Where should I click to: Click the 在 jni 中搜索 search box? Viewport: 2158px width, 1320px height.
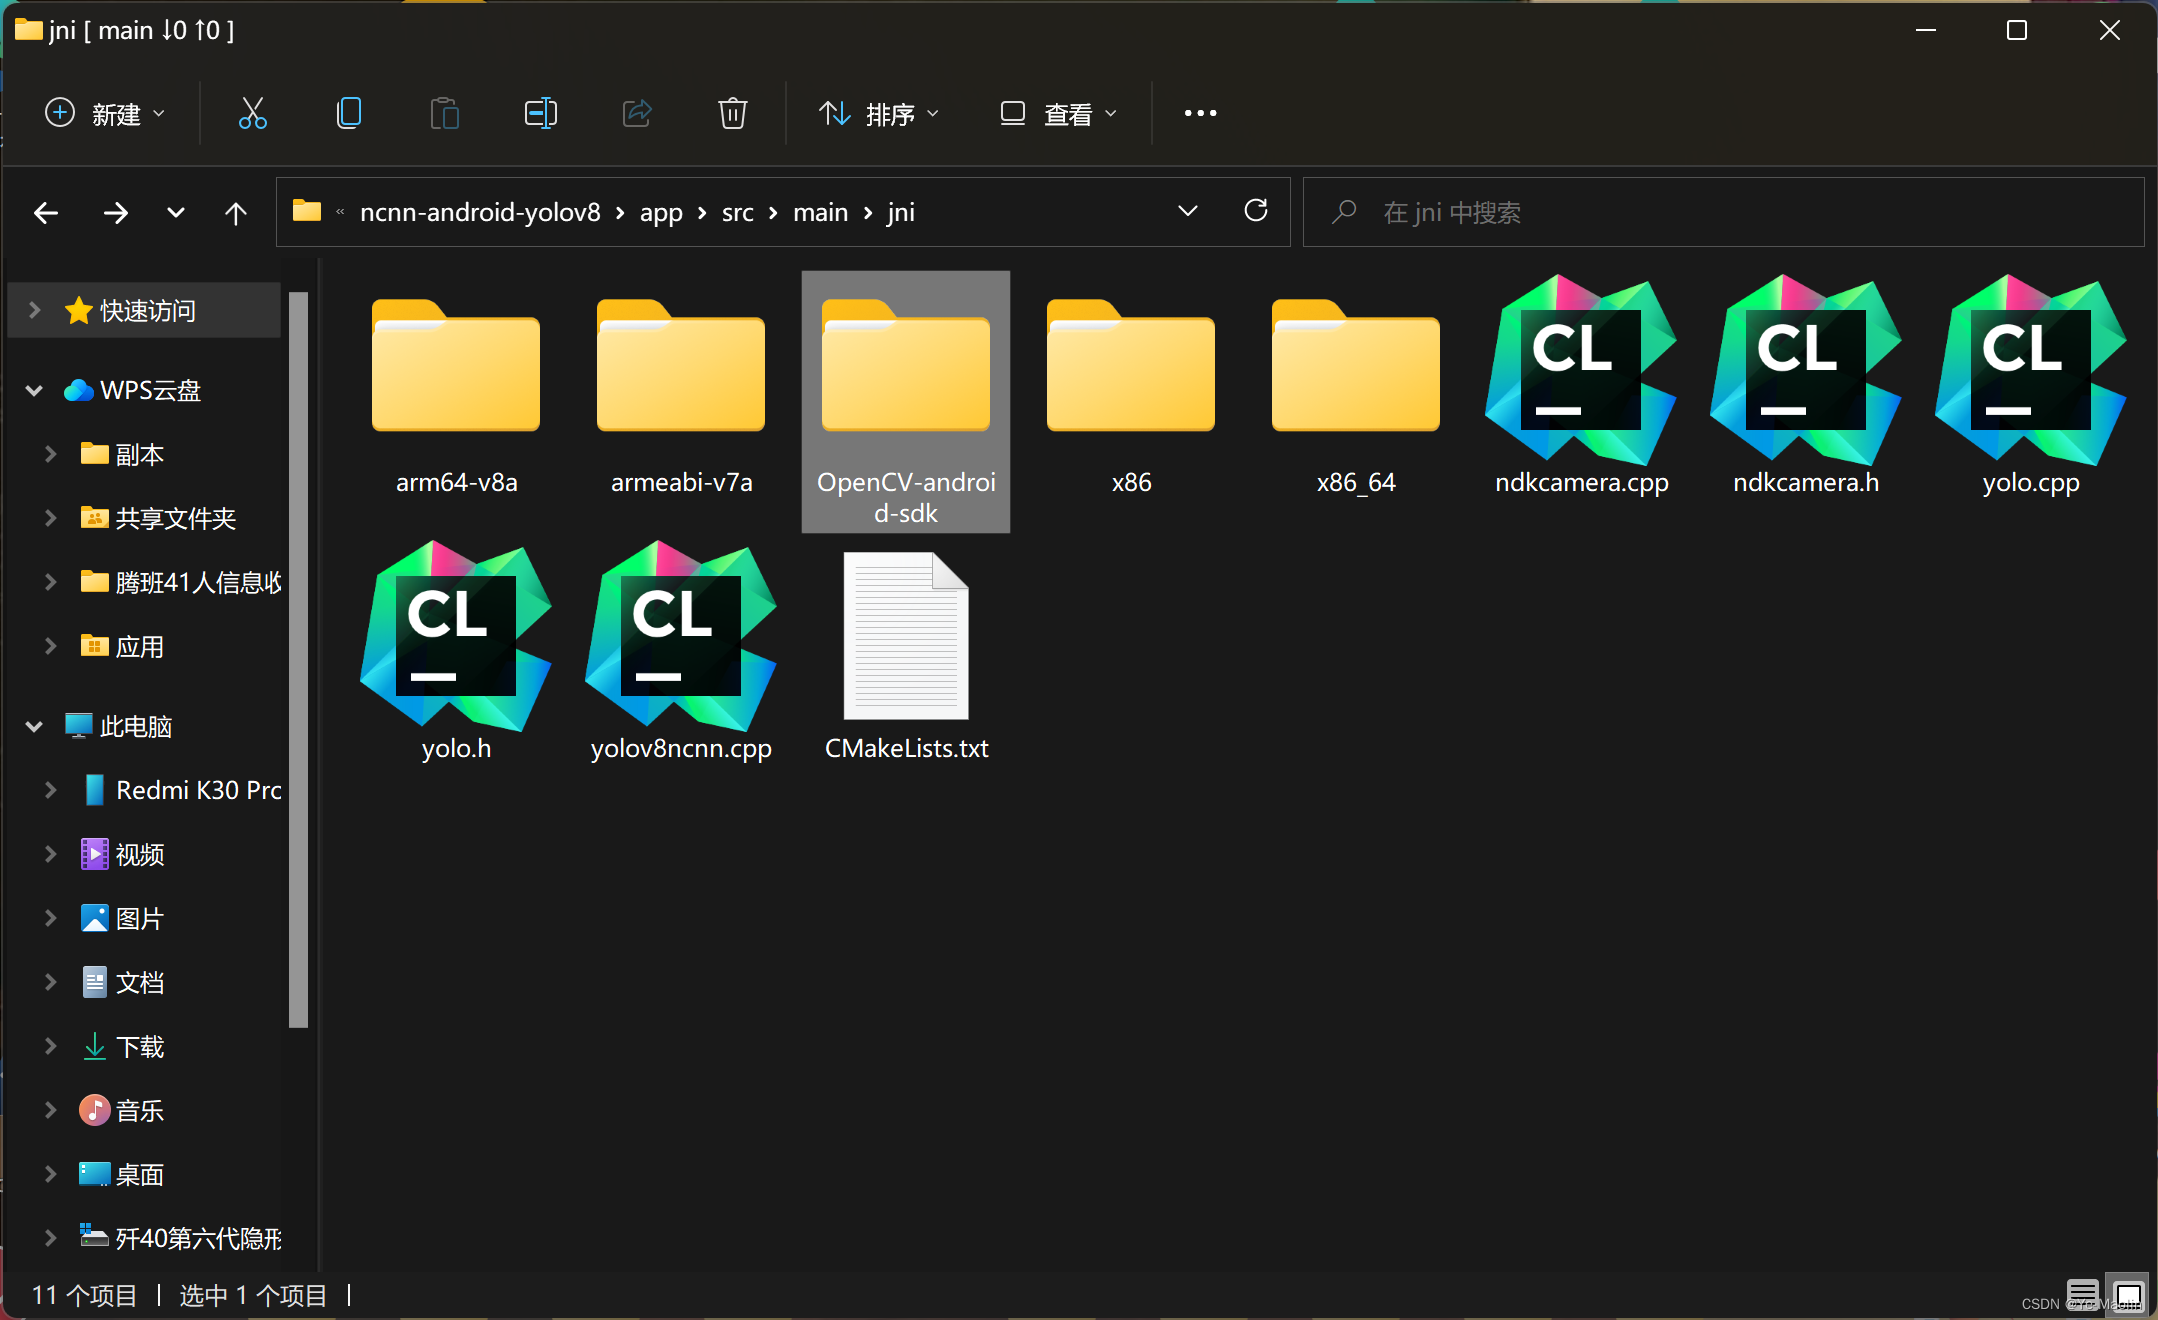[x=1723, y=212]
